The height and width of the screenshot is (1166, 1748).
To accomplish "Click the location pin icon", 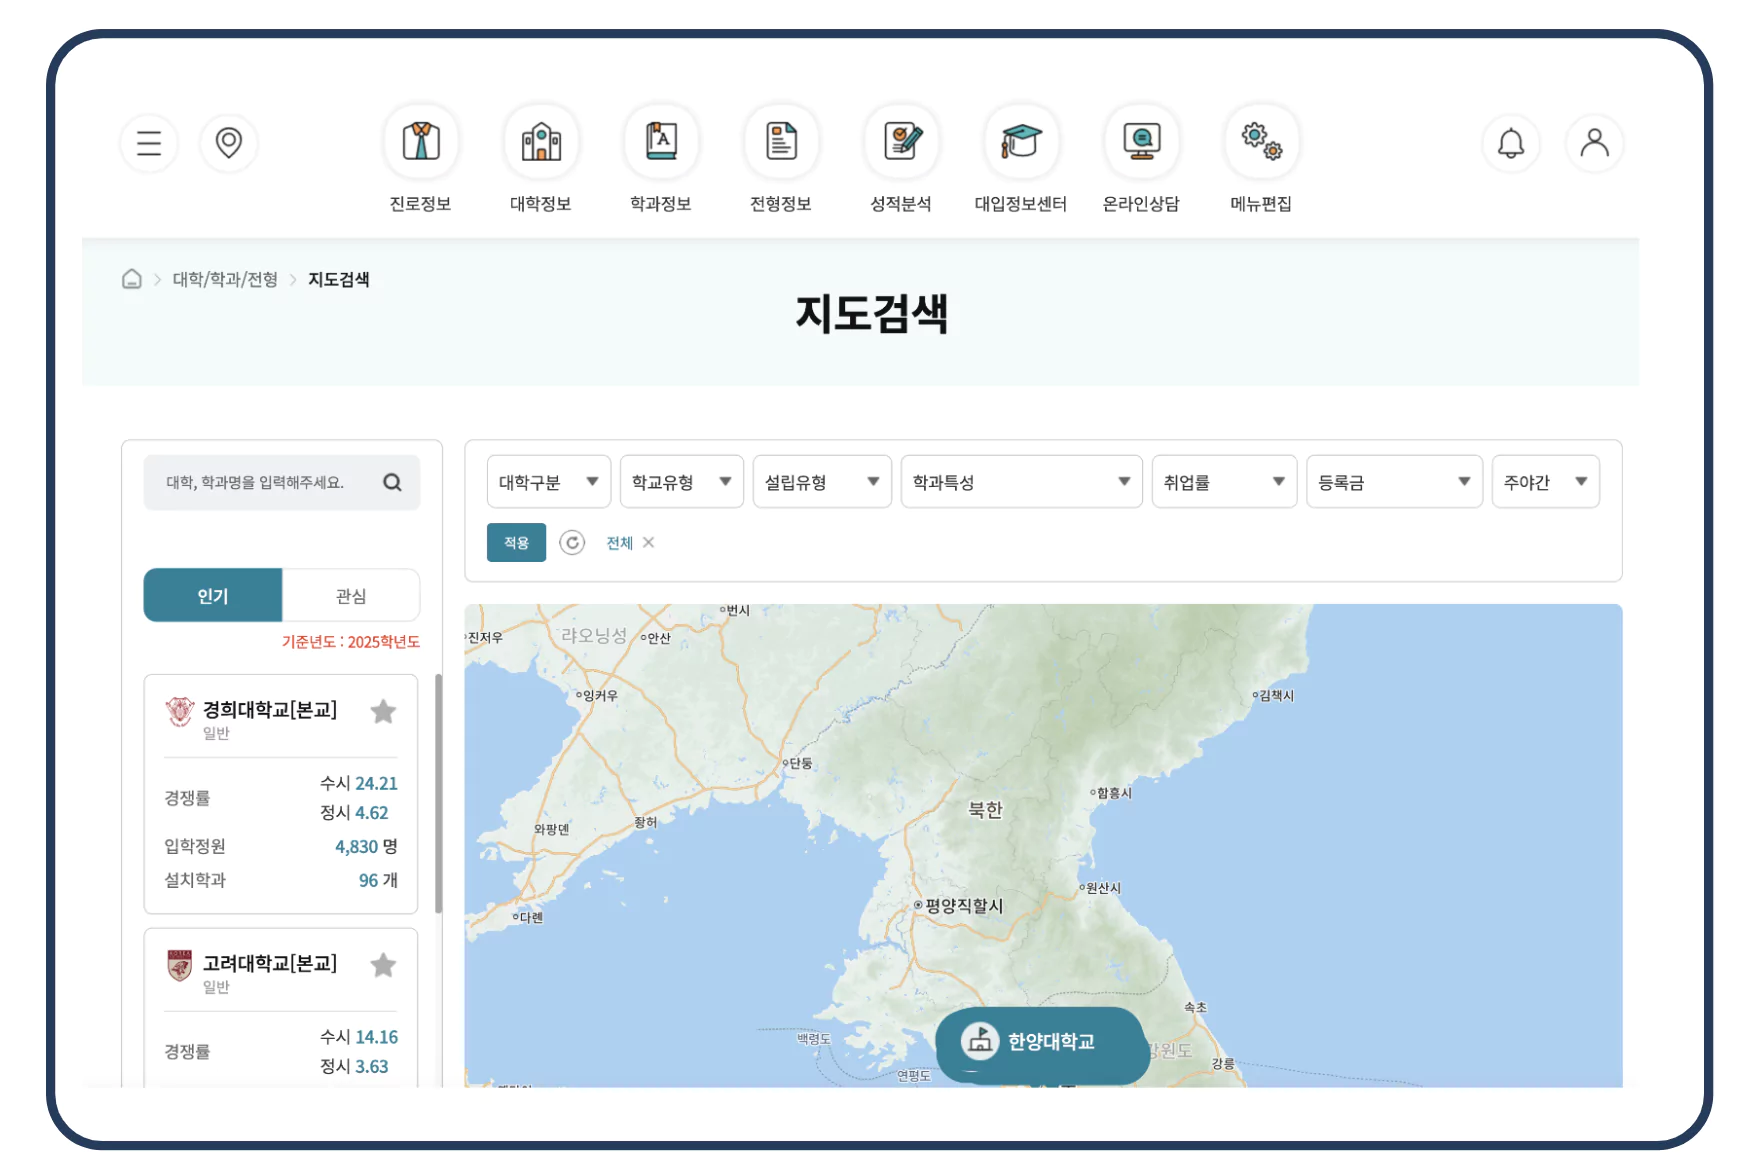I will (229, 143).
